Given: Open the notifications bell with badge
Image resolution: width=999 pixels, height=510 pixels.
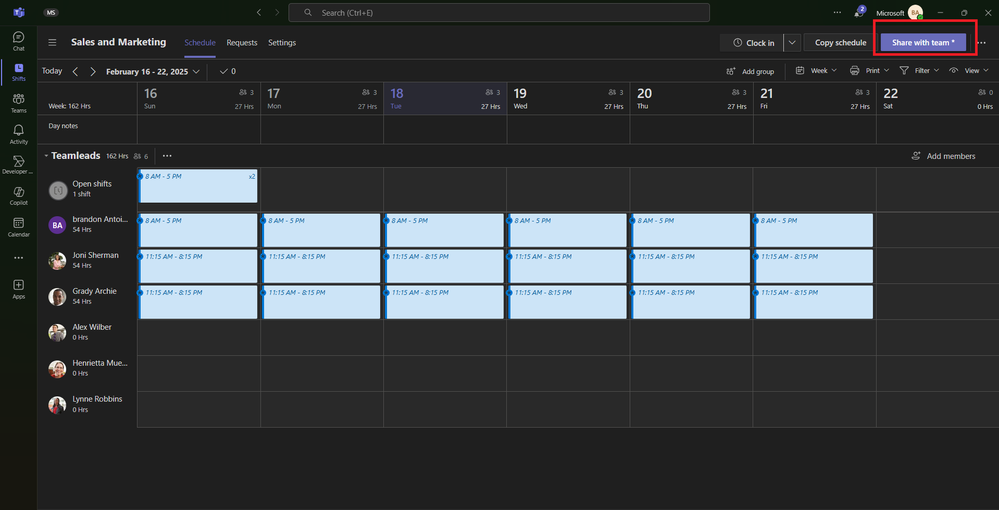Looking at the screenshot, I should (x=859, y=12).
